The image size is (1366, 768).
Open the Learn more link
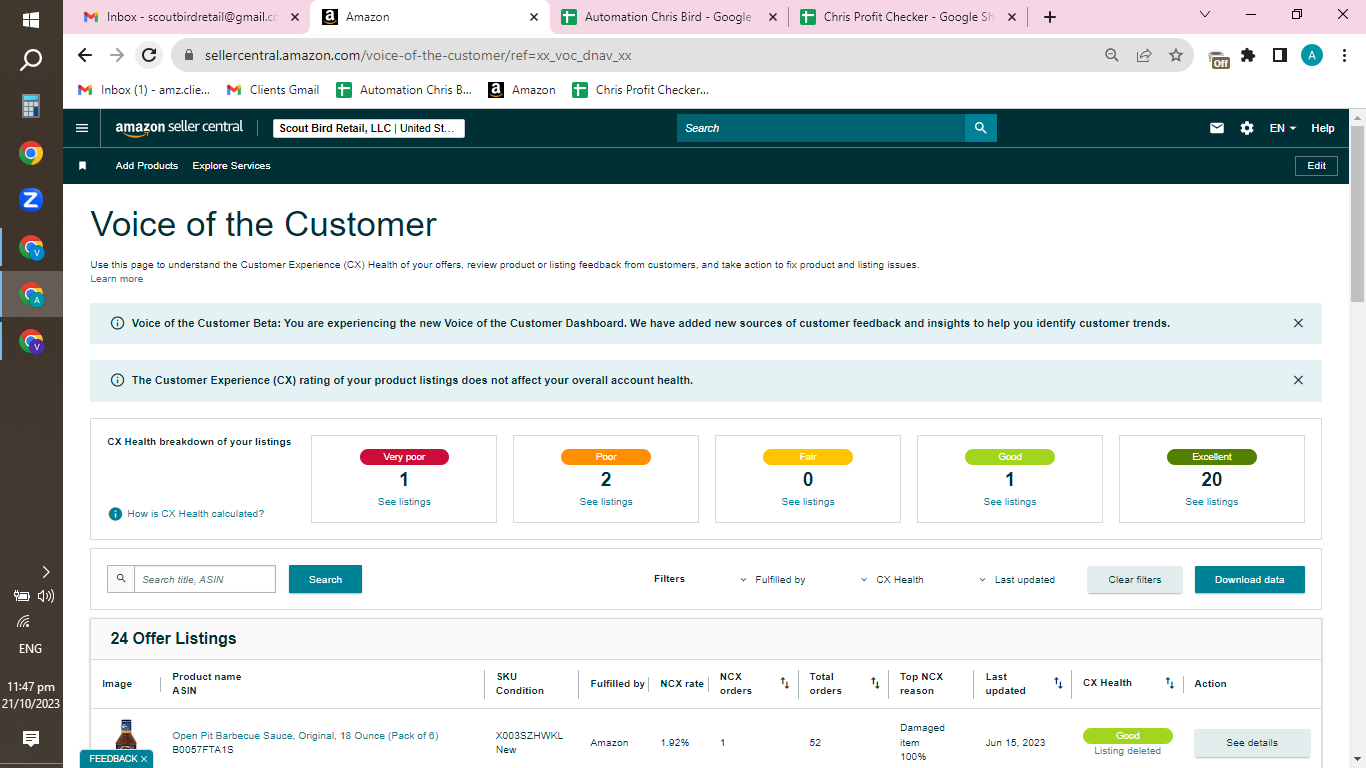pos(117,279)
